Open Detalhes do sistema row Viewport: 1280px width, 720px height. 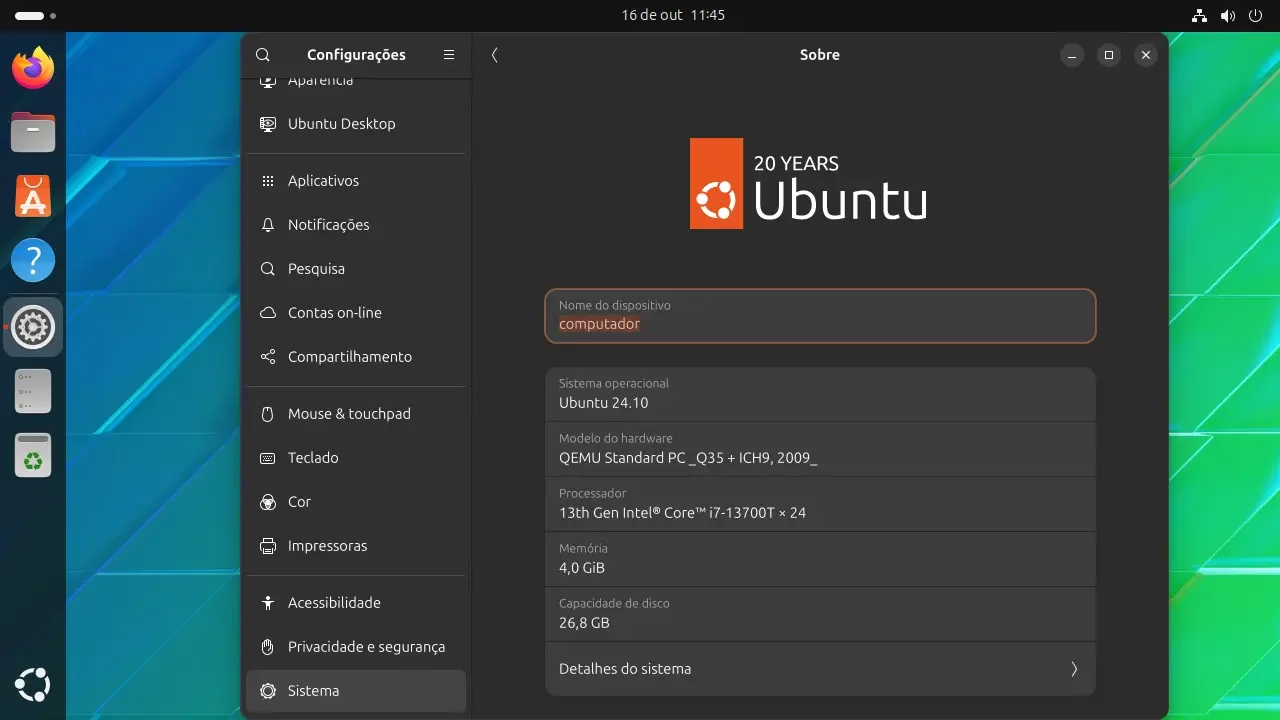(x=820, y=669)
